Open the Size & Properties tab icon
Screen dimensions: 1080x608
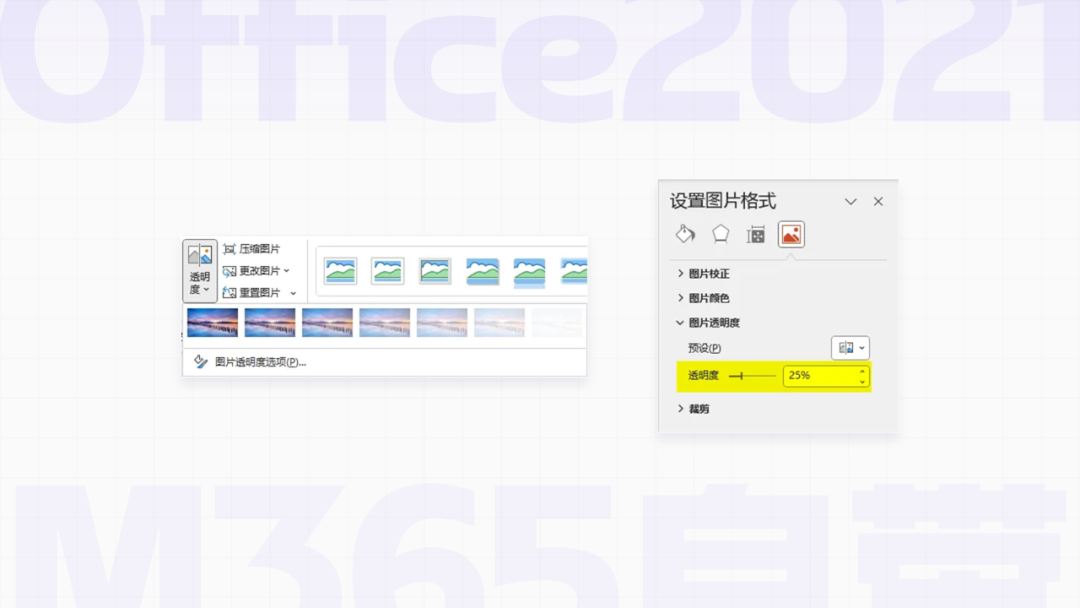tap(756, 234)
